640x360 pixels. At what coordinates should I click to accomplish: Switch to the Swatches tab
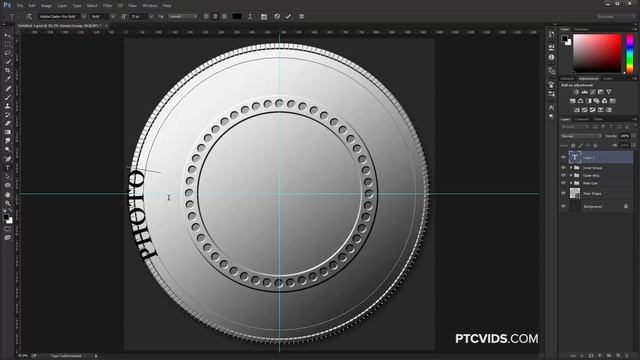(x=581, y=29)
